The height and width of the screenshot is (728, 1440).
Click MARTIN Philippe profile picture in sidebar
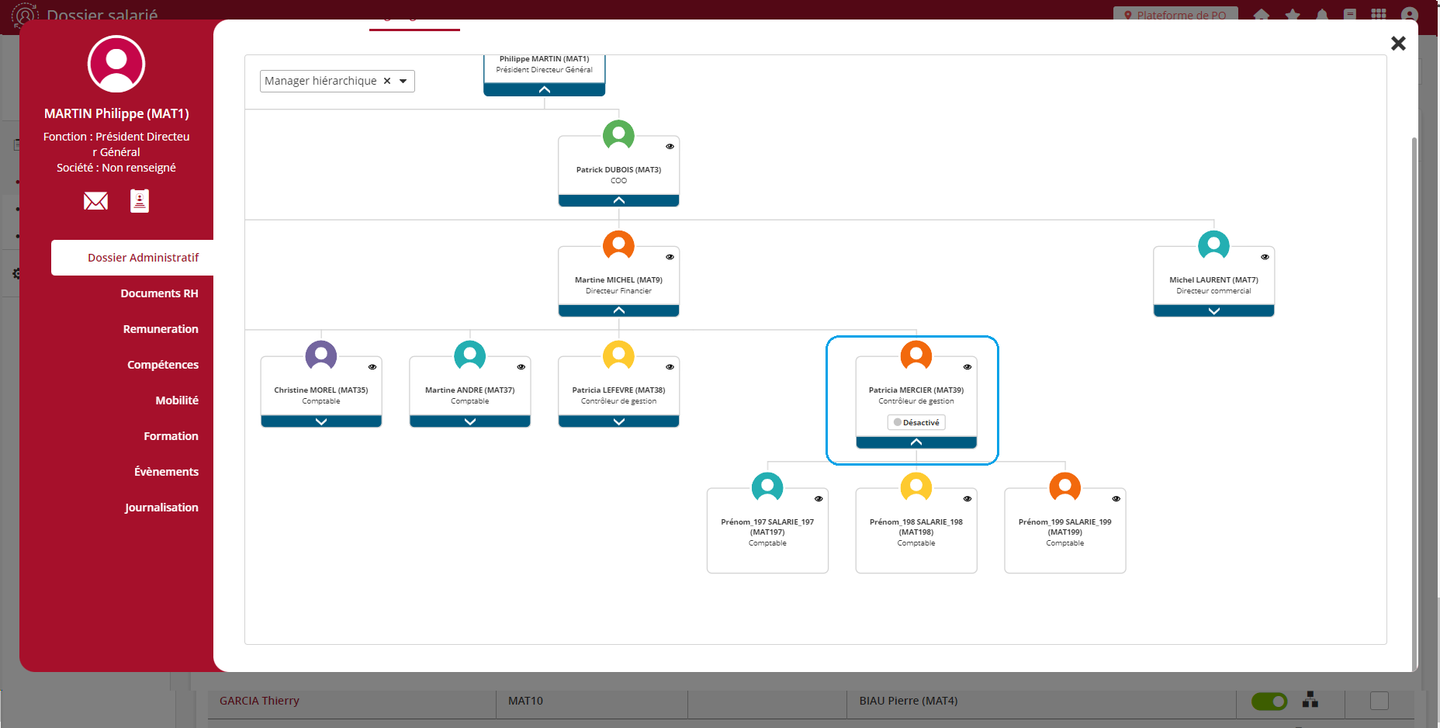click(116, 64)
